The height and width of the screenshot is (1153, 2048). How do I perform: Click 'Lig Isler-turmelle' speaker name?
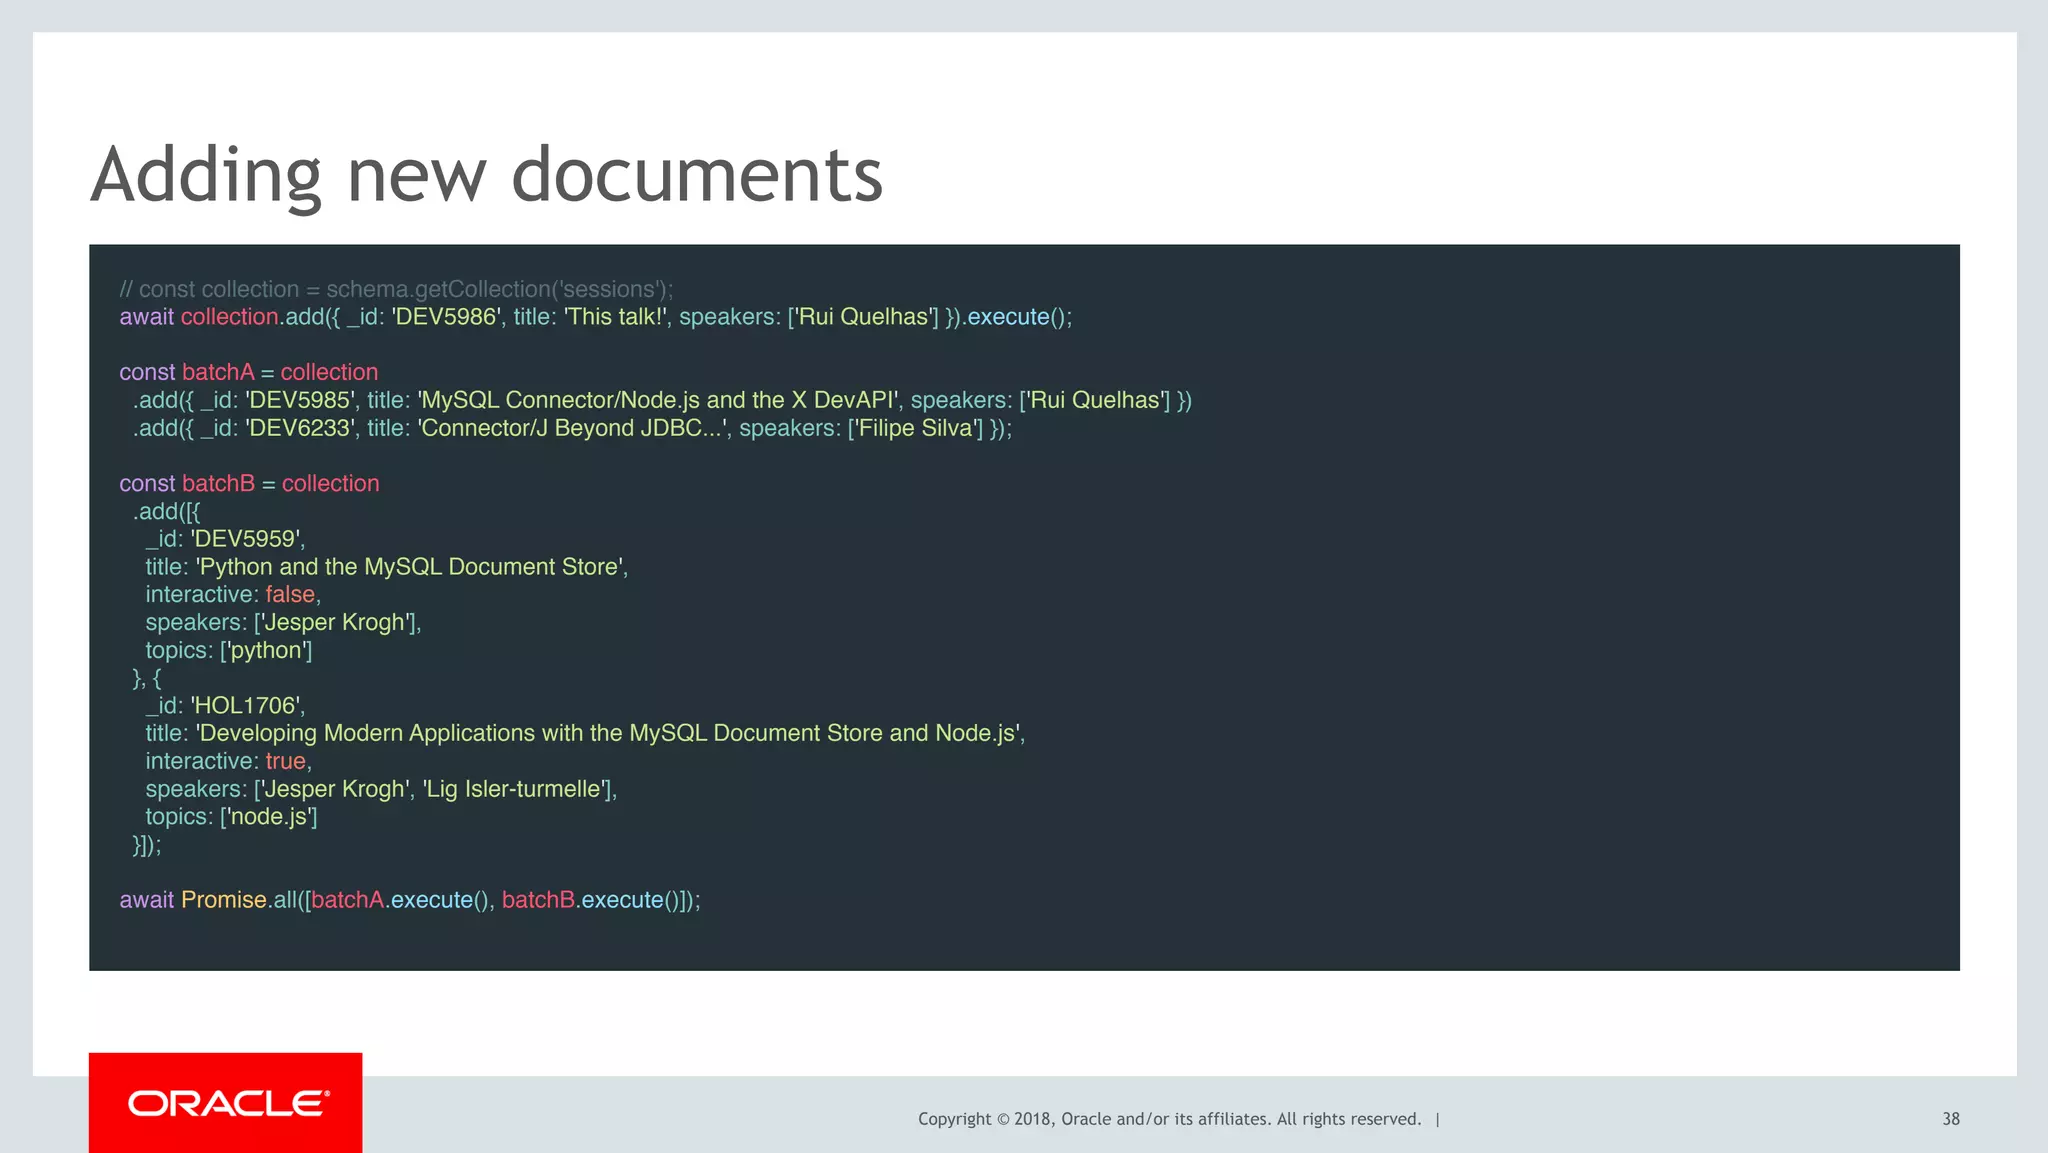[x=514, y=789]
